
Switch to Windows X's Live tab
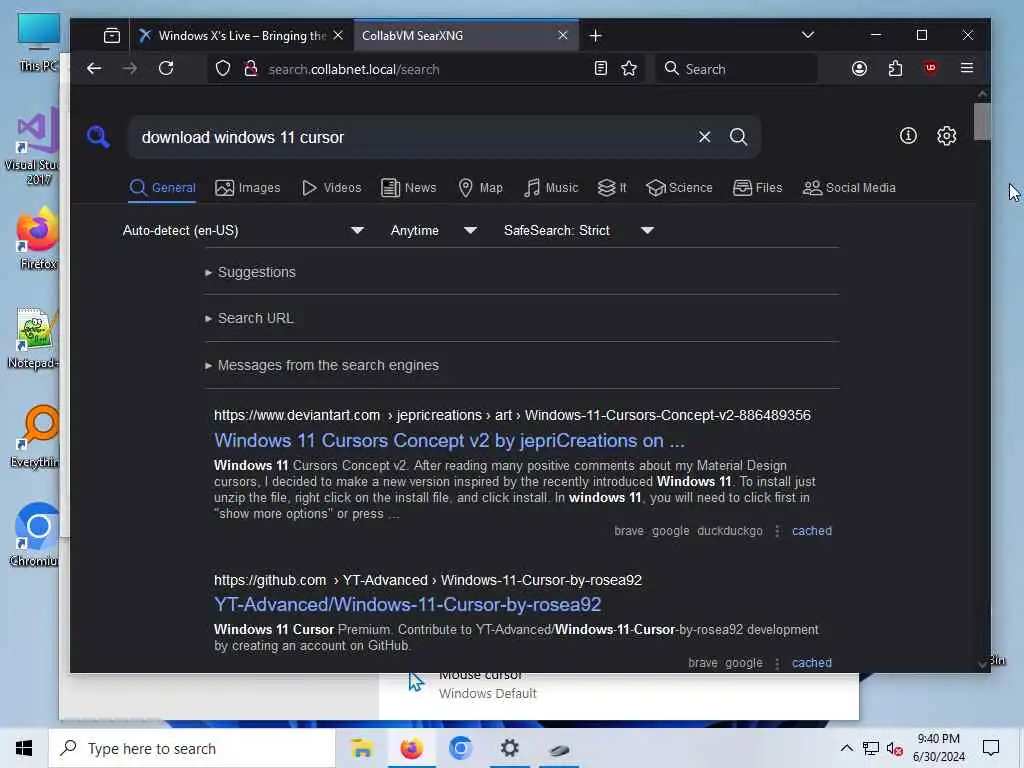pos(241,36)
